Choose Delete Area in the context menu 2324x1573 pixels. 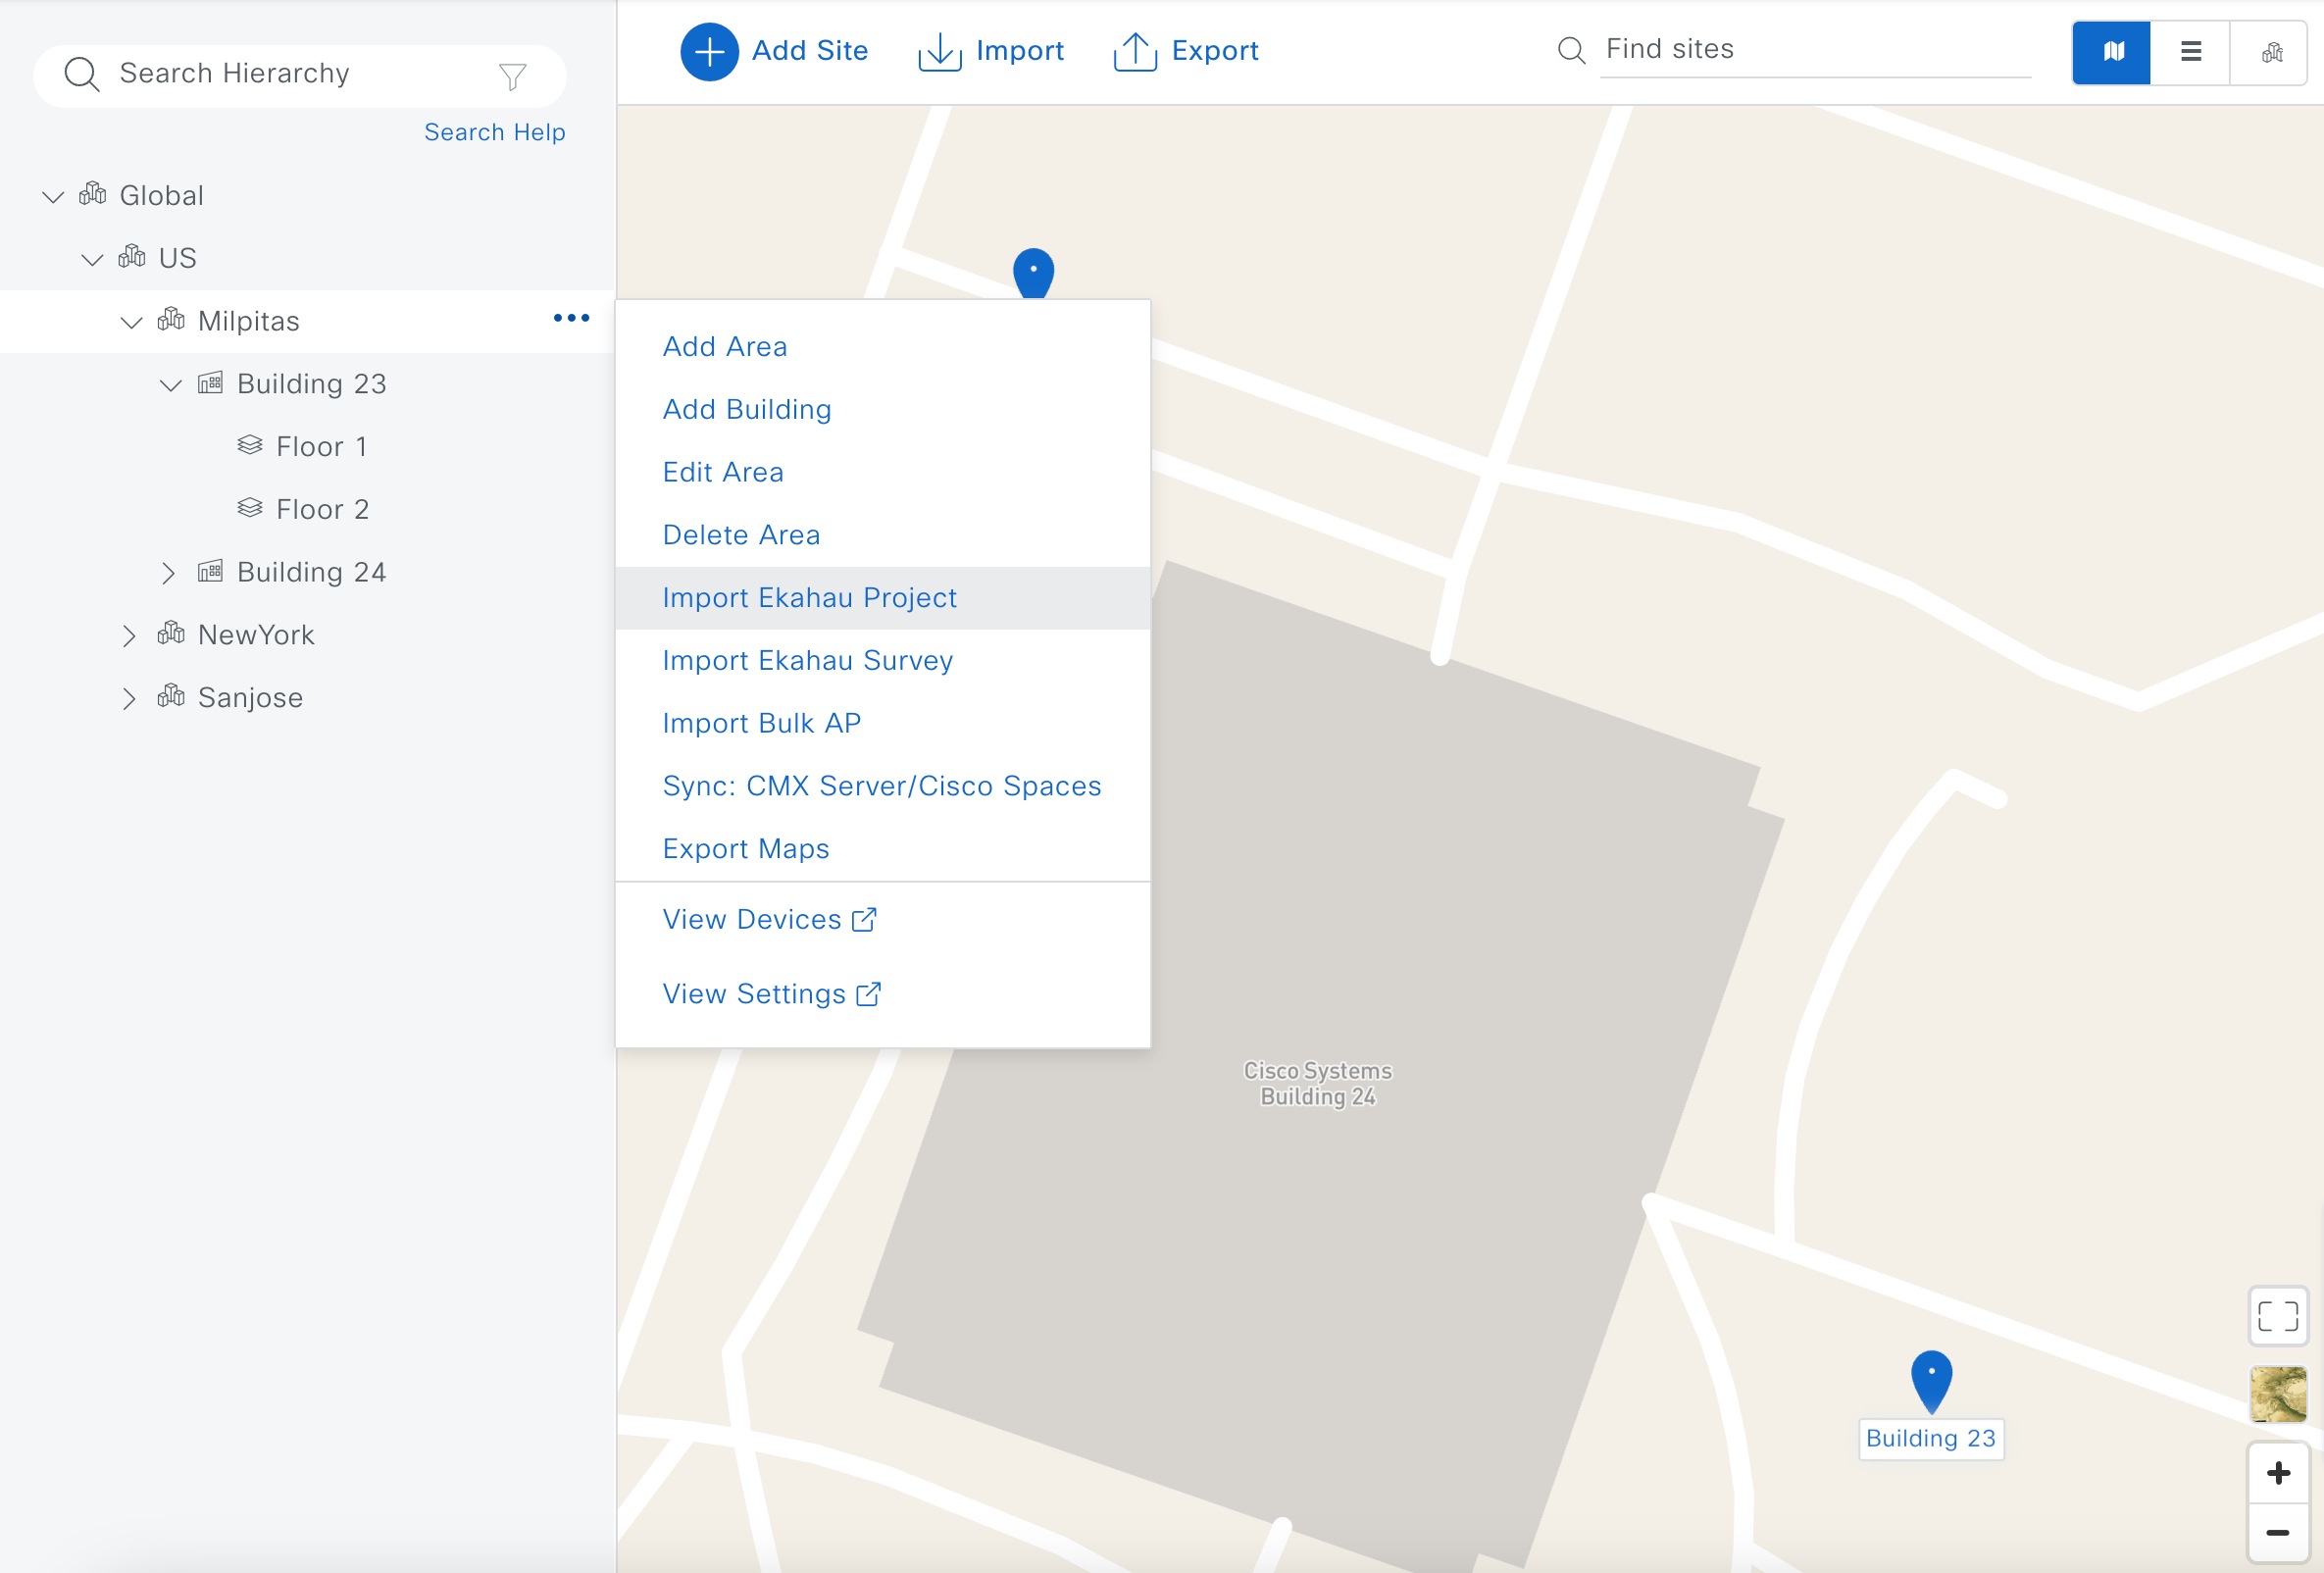pos(740,534)
